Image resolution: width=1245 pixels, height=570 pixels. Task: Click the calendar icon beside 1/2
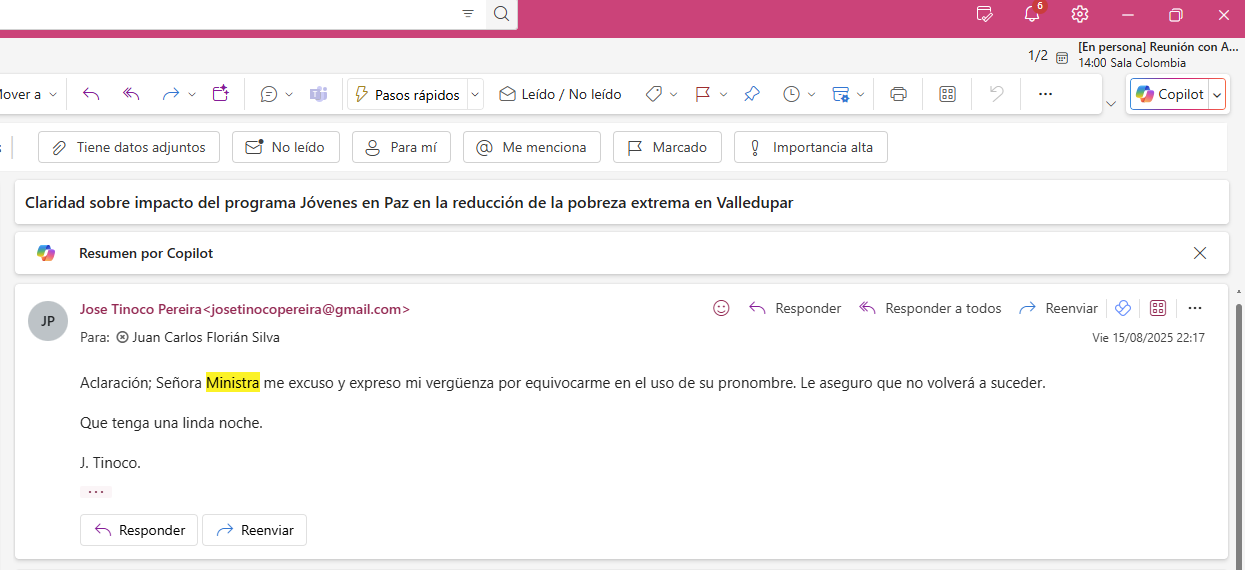click(x=1062, y=57)
